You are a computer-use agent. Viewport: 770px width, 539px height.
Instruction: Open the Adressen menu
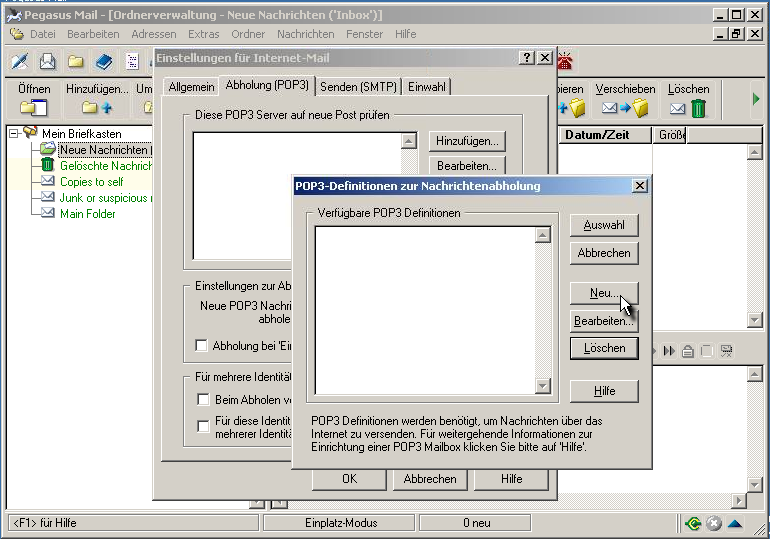(x=154, y=34)
